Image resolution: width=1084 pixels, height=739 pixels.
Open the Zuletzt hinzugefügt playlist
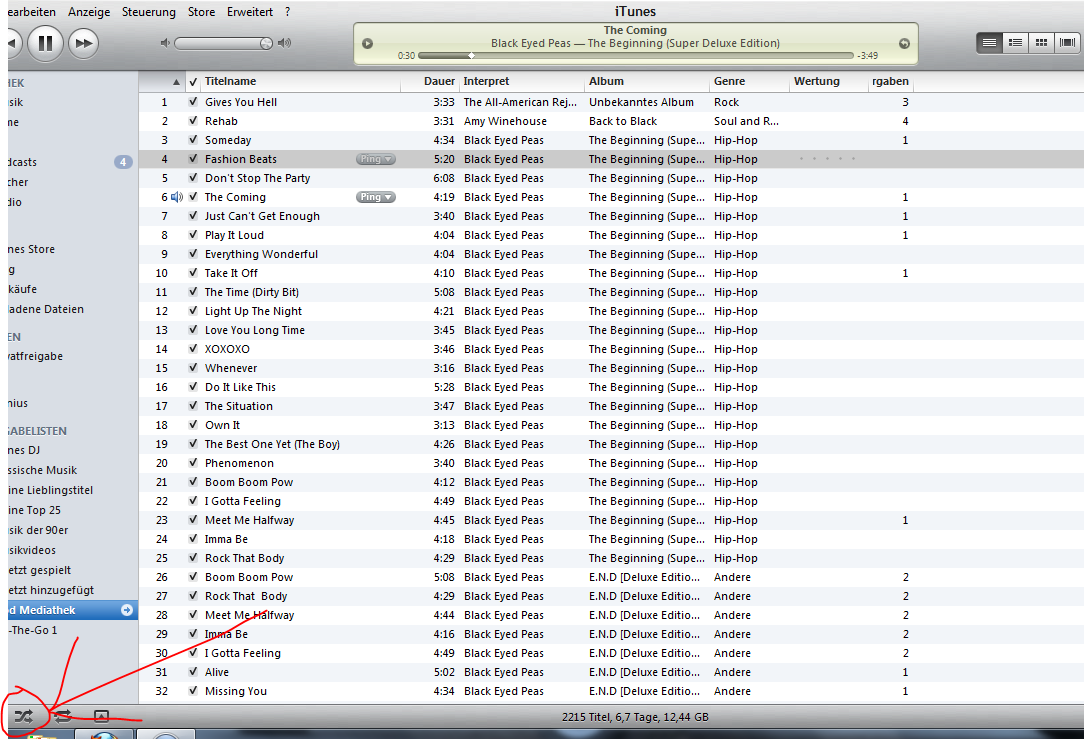point(51,590)
